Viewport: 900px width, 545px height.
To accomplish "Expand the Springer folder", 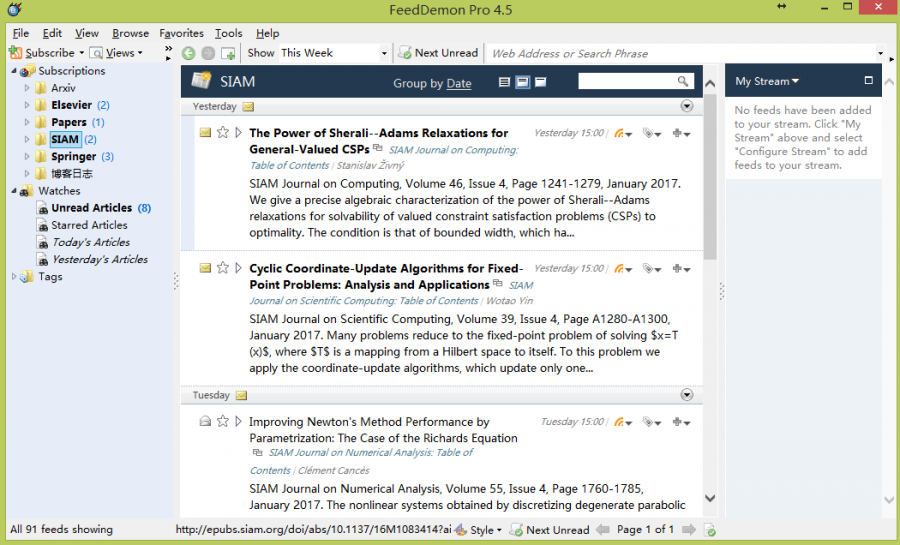I will point(26,157).
